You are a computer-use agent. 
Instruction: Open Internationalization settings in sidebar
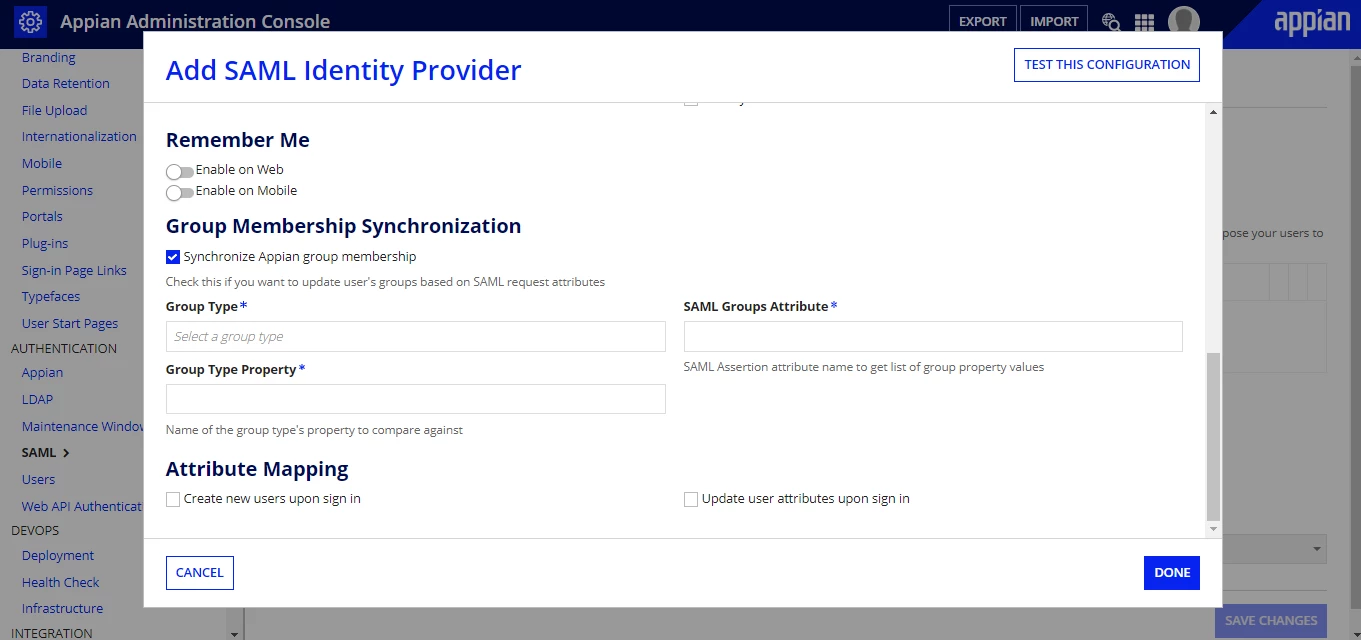click(x=79, y=137)
